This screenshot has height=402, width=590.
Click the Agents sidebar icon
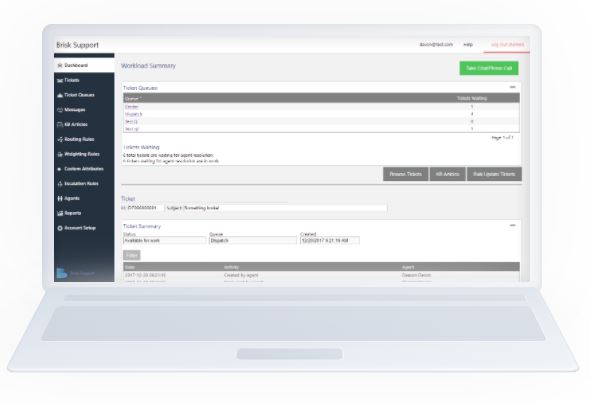[x=60, y=198]
